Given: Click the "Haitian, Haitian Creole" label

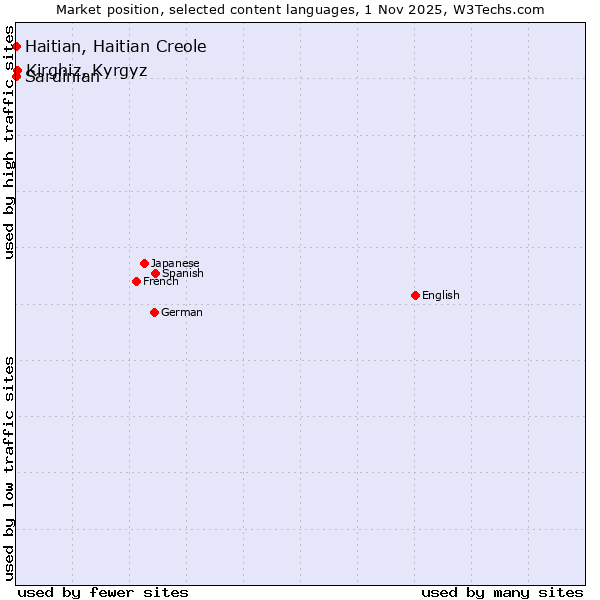Looking at the screenshot, I should (x=116, y=47).
